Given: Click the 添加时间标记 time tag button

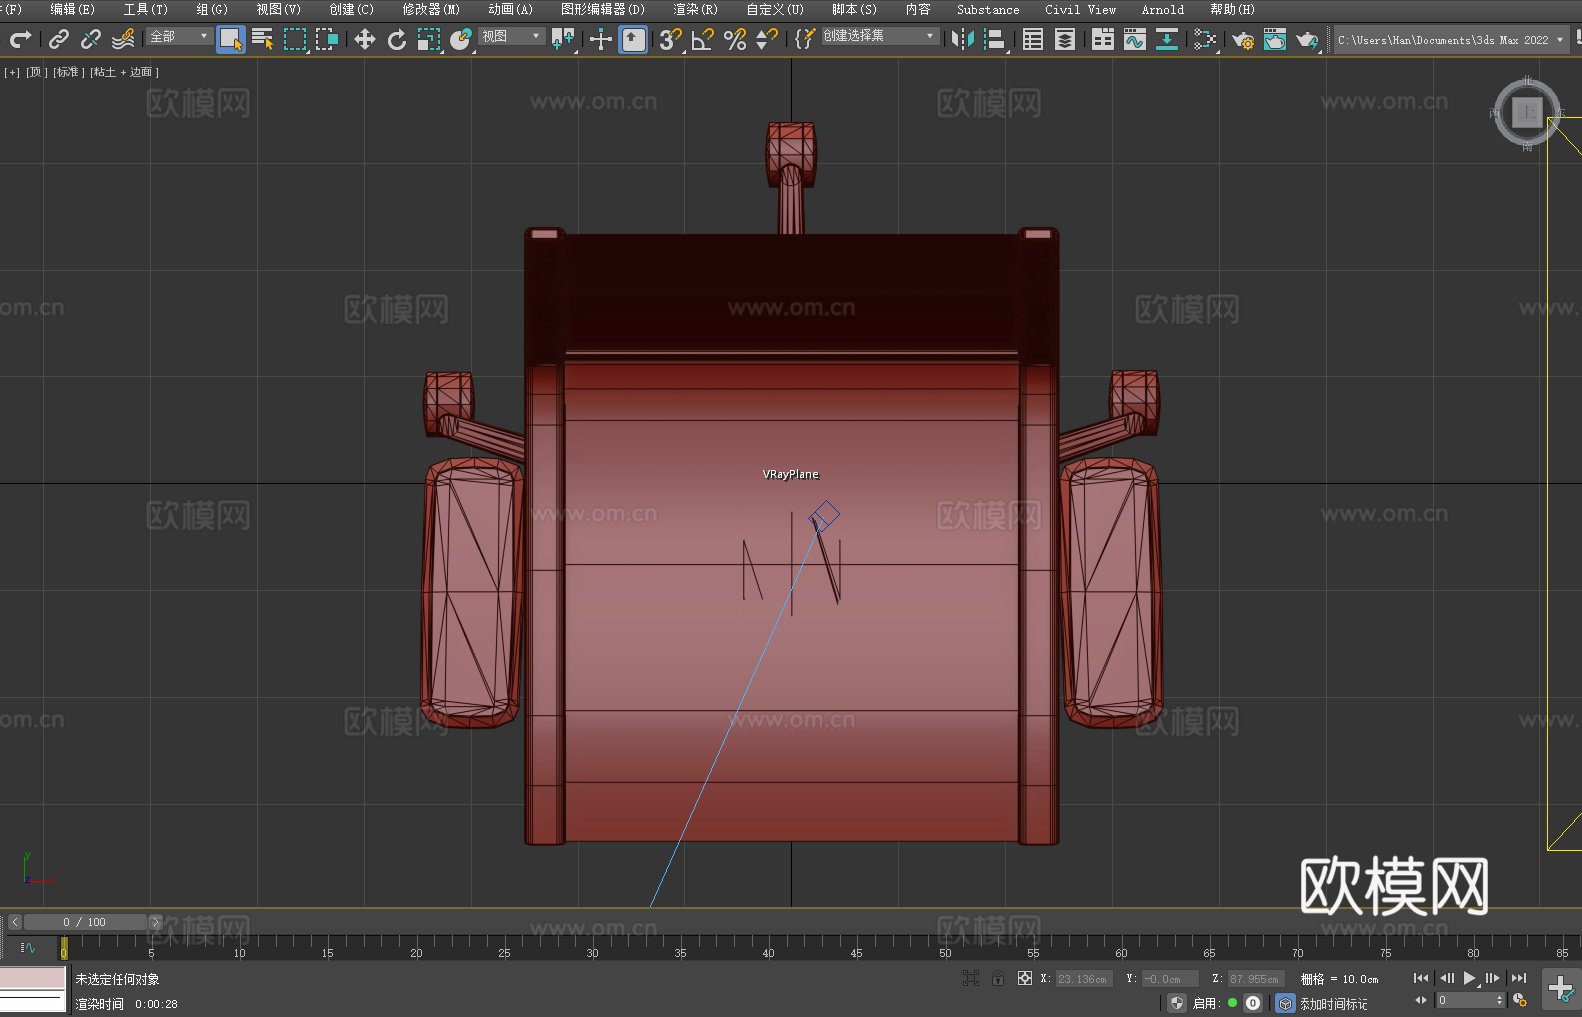Looking at the screenshot, I should point(1334,1003).
